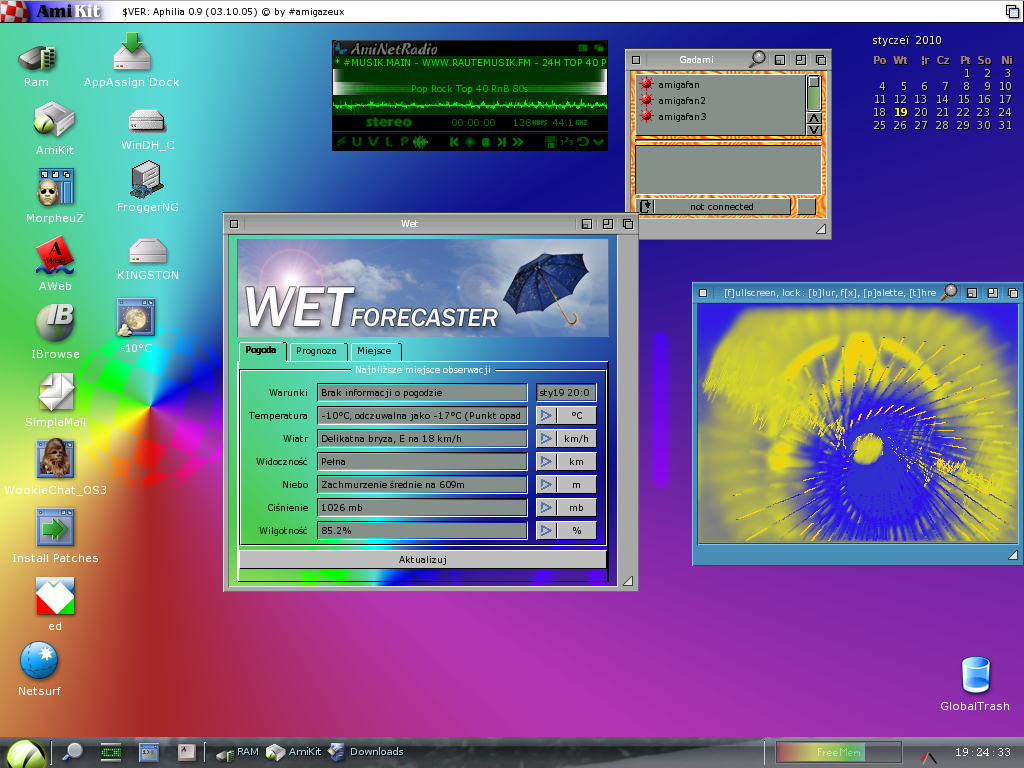Cycle the Ciśnienie unit mb selector
This screenshot has width=1024, height=768.
point(566,507)
